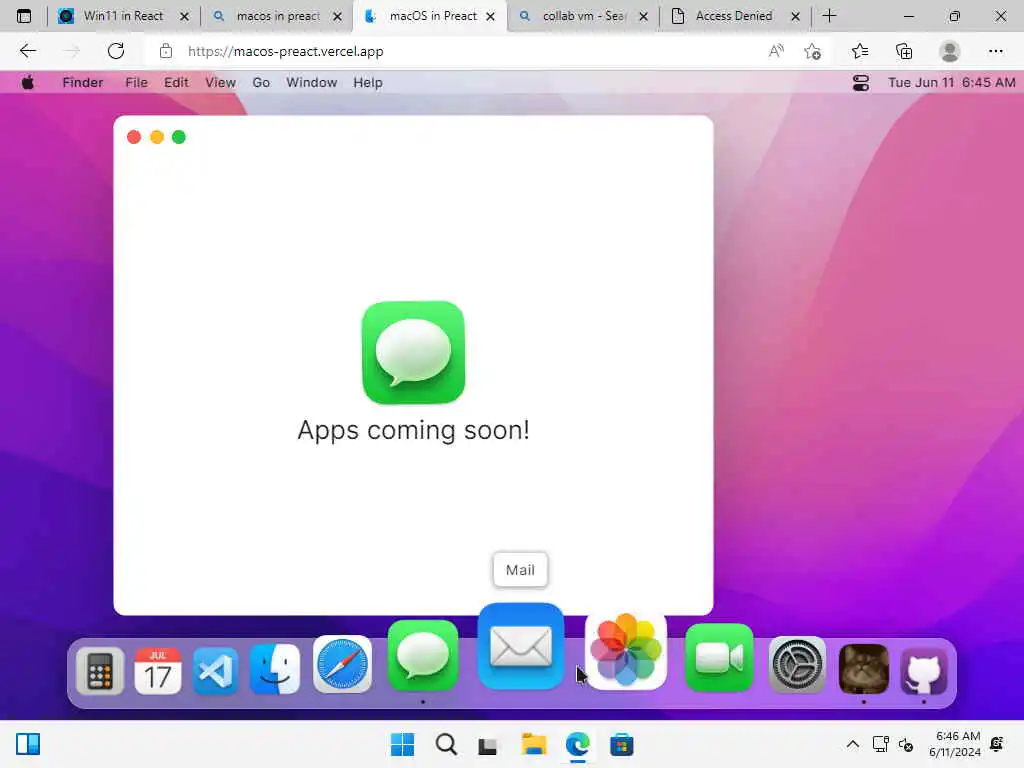Image resolution: width=1024 pixels, height=768 pixels.
Task: Click the cat photo icon in dock
Action: pyautogui.click(x=863, y=669)
